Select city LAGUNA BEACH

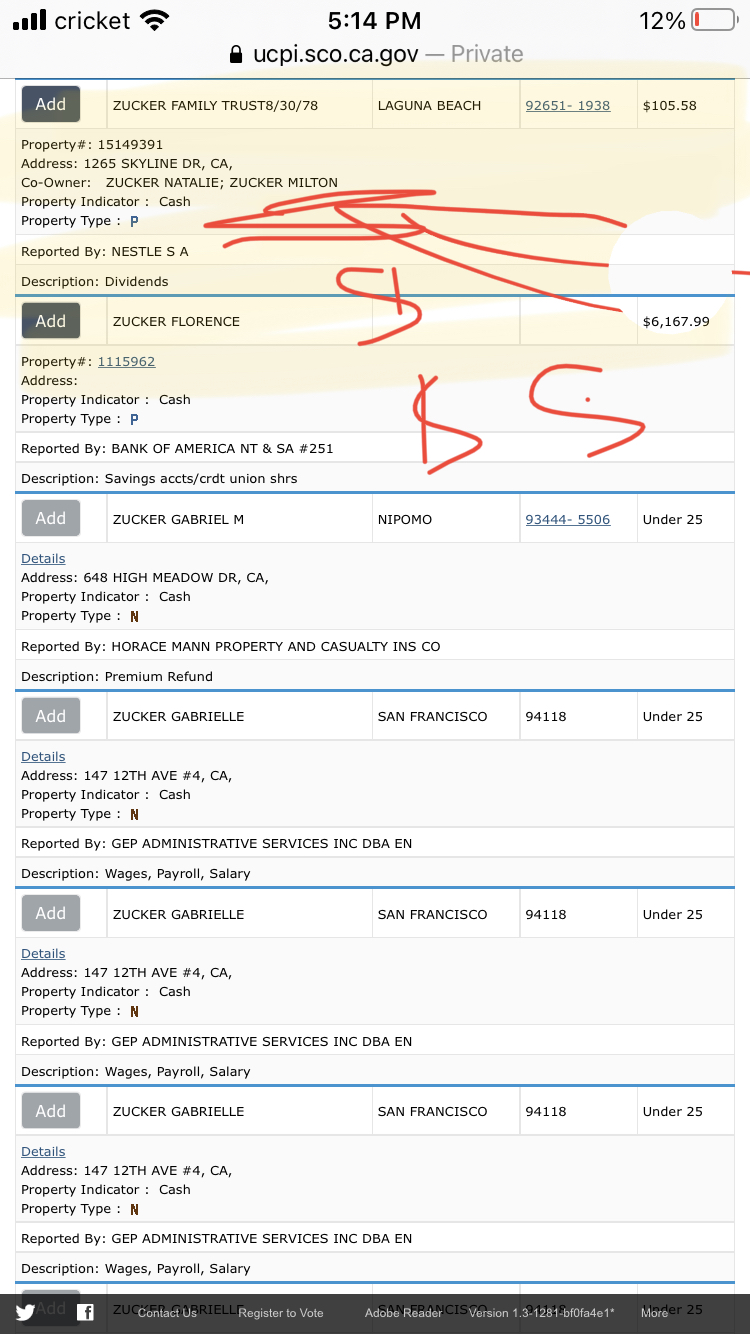click(x=429, y=105)
